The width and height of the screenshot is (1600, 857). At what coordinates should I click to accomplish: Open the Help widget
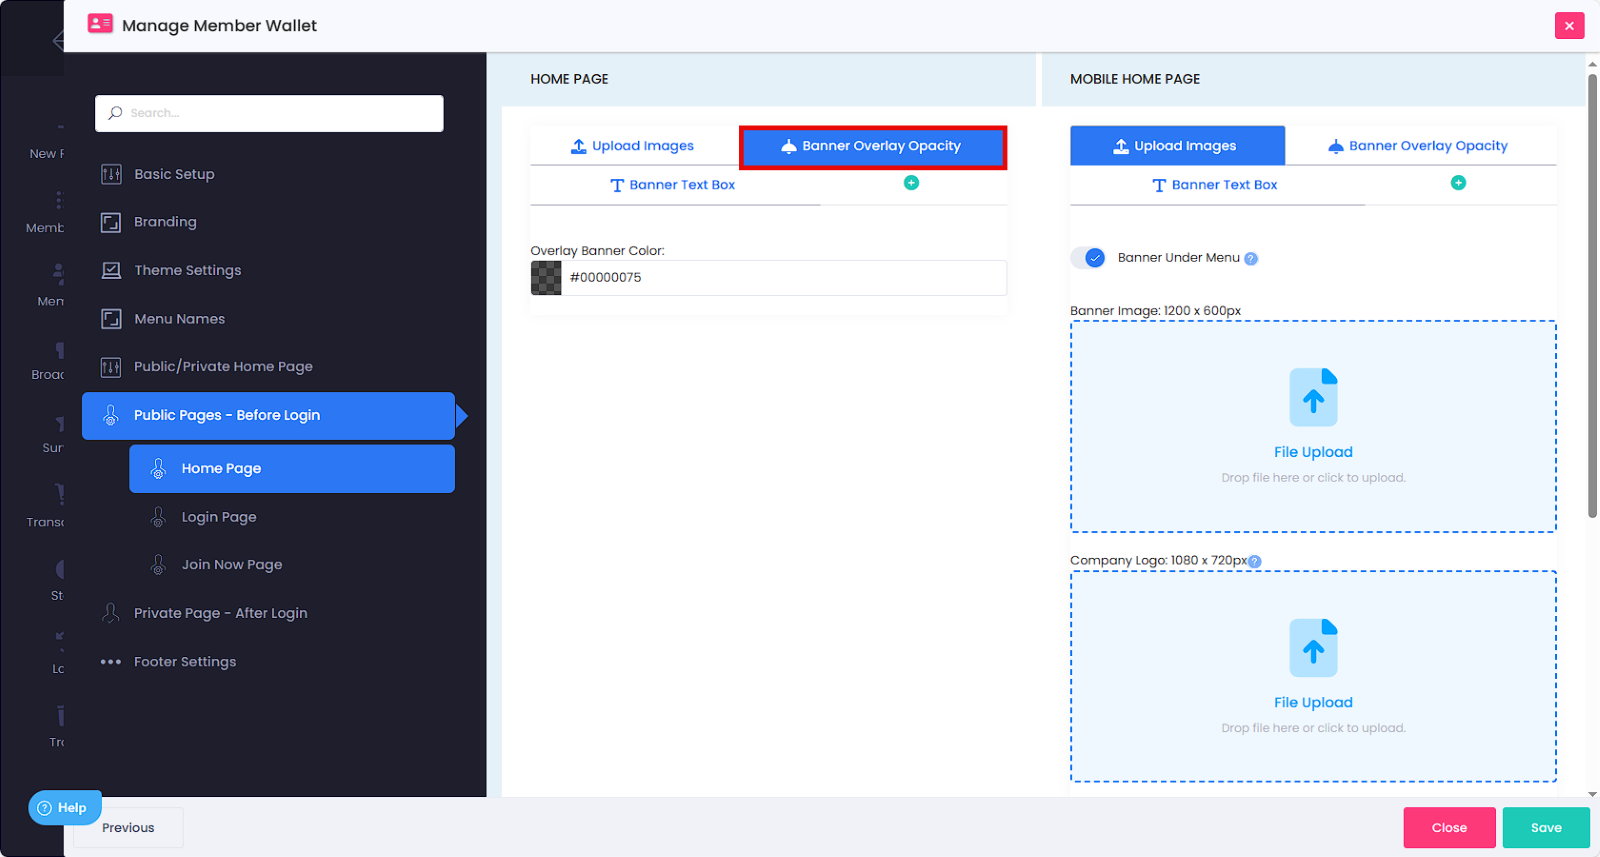(64, 808)
